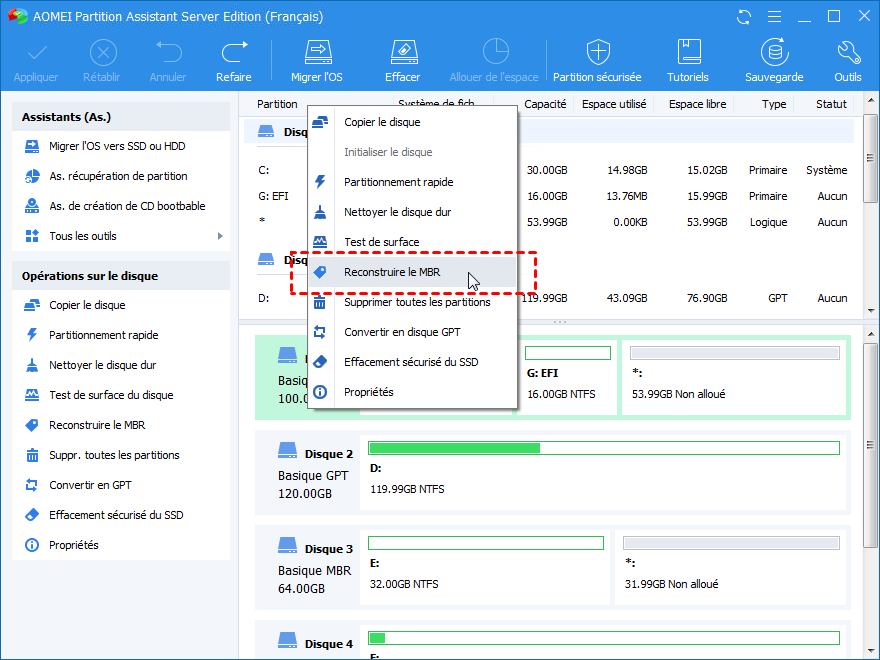Click Test de surface du disque
This screenshot has width=880, height=660.
(x=111, y=395)
